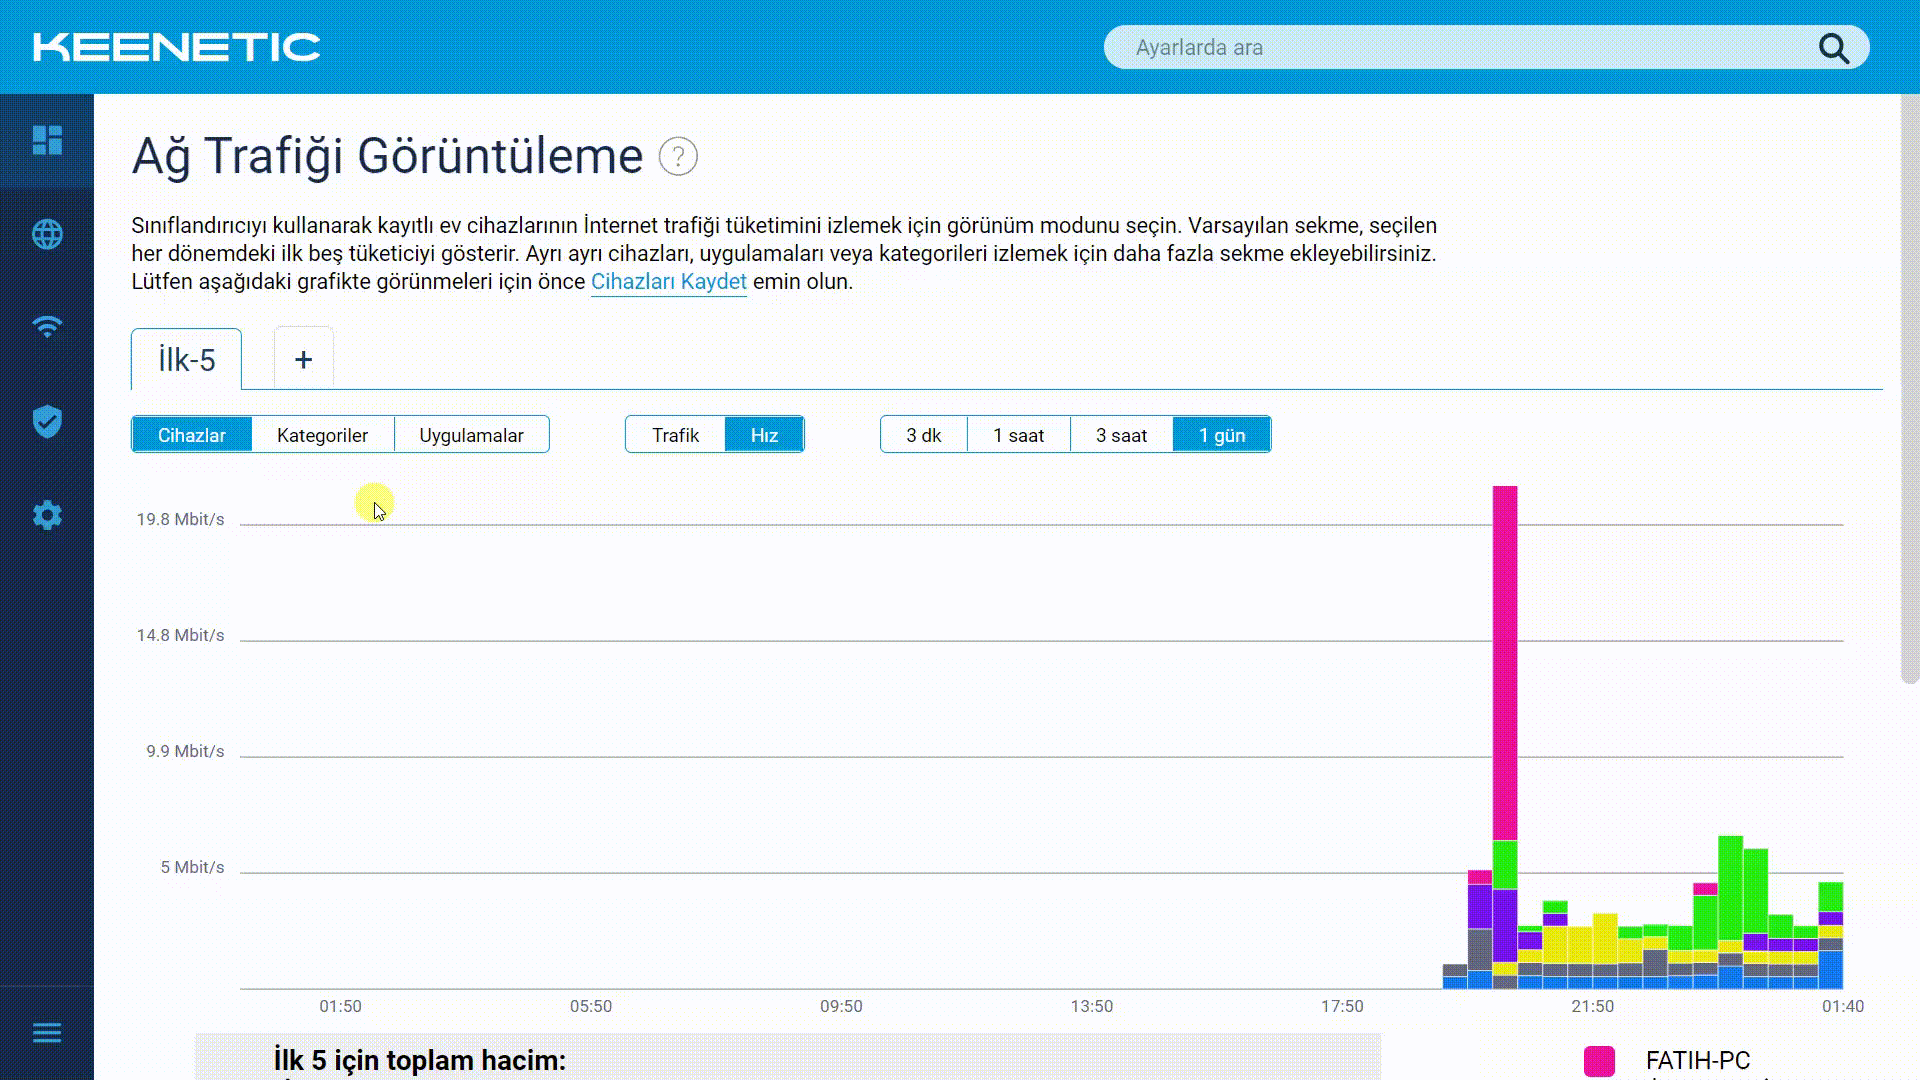The width and height of the screenshot is (1920, 1080).
Task: Select the Kategoriler view toggle
Action: pyautogui.click(x=322, y=435)
